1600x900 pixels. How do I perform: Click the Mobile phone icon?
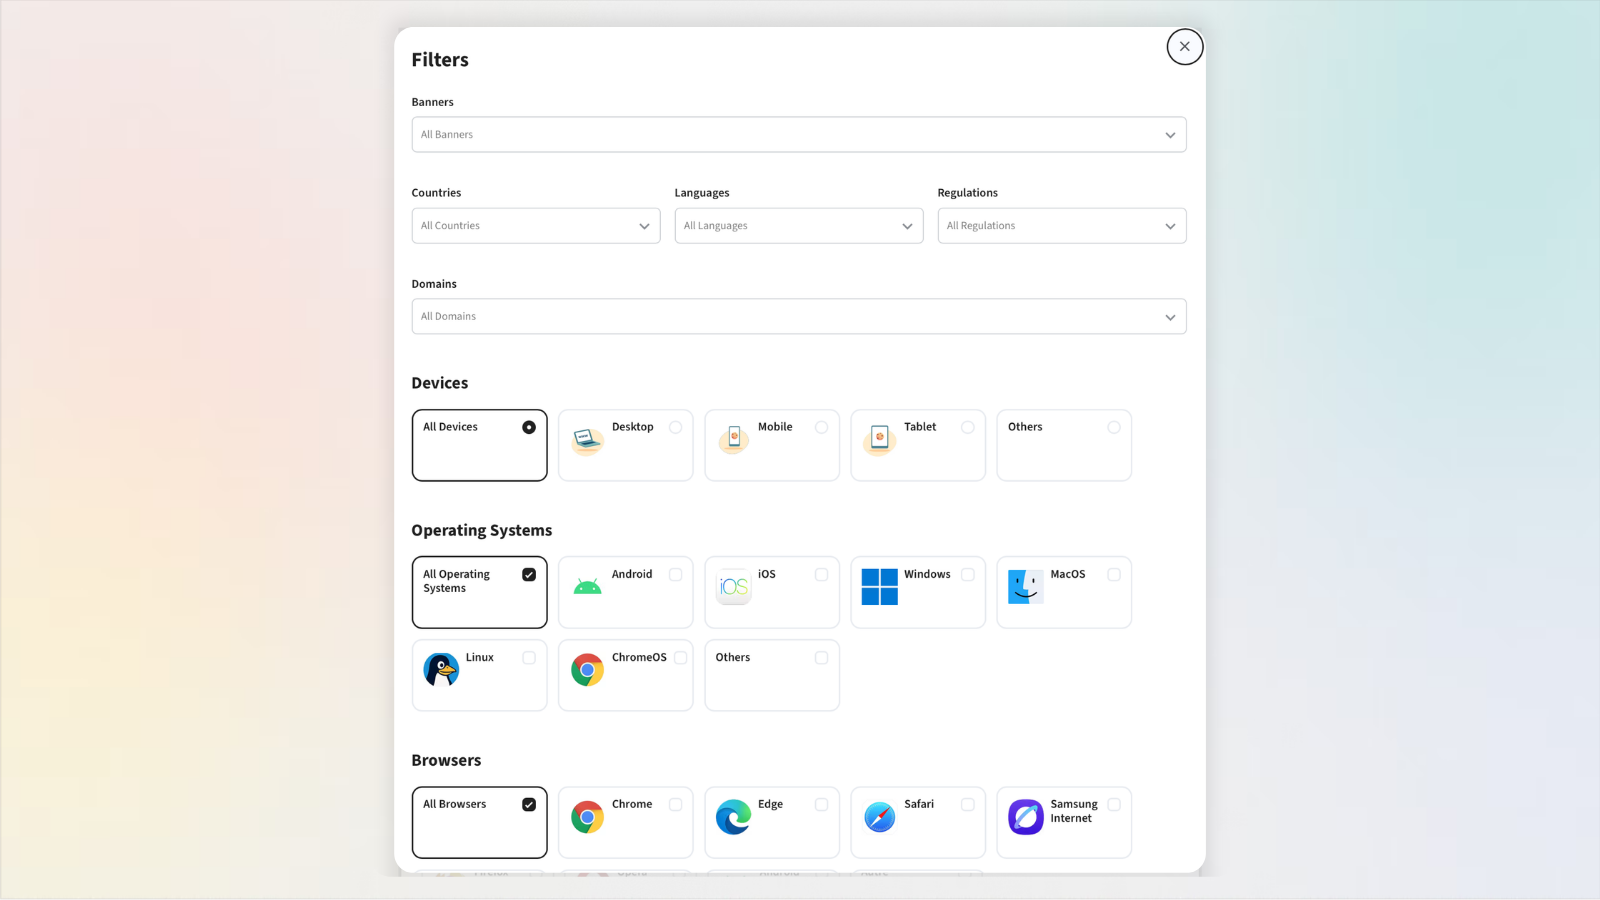tap(734, 439)
